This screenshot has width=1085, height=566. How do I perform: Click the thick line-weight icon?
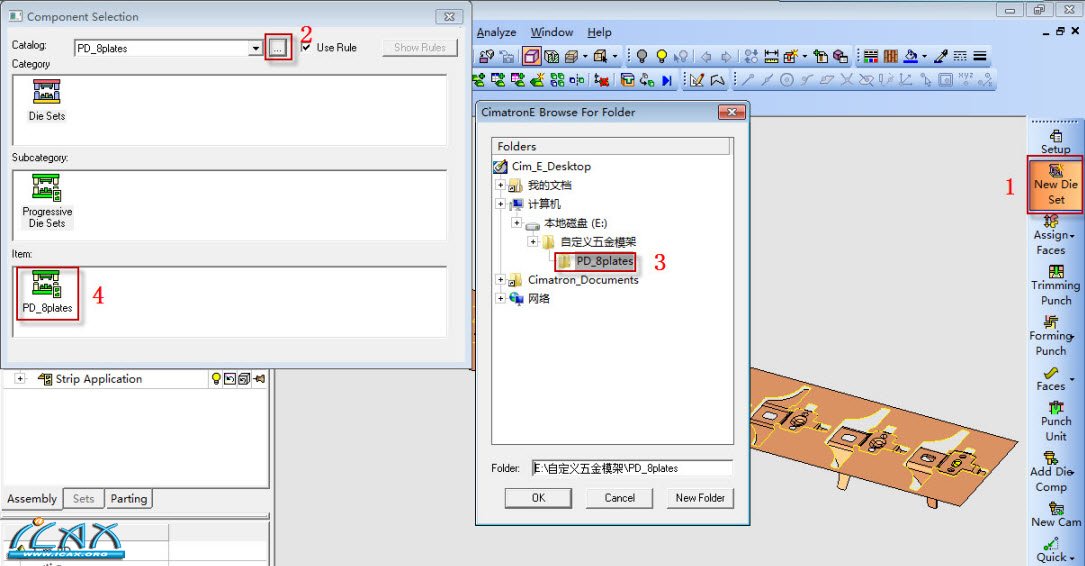pos(980,56)
